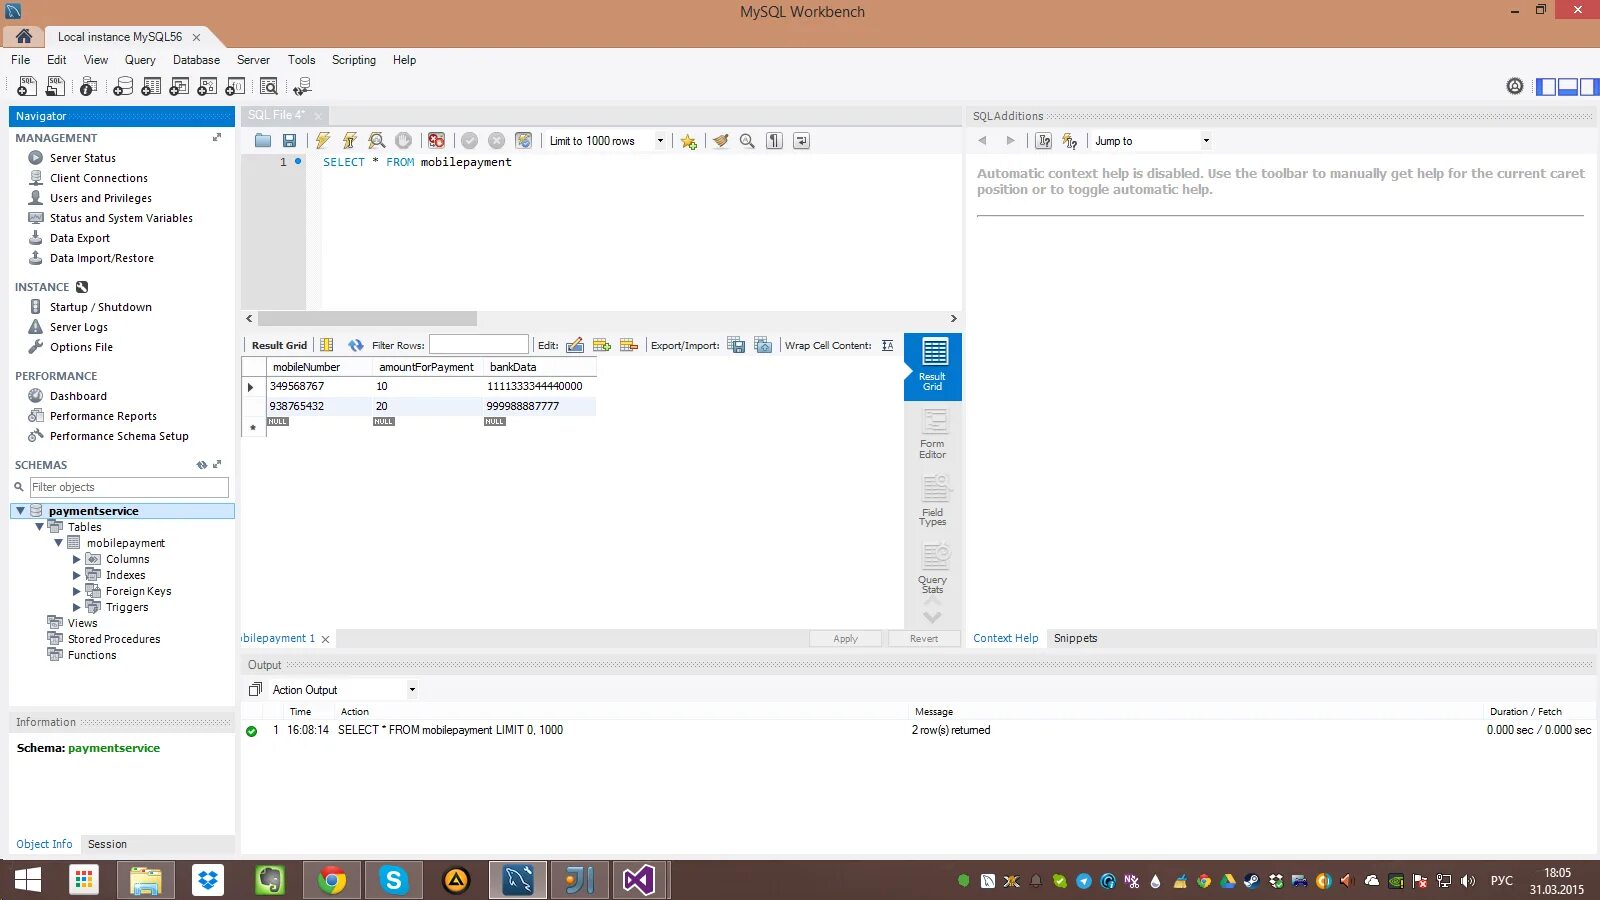Expand the Foreign Keys tree node
Screen dimensions: 1600x900
click(77, 591)
